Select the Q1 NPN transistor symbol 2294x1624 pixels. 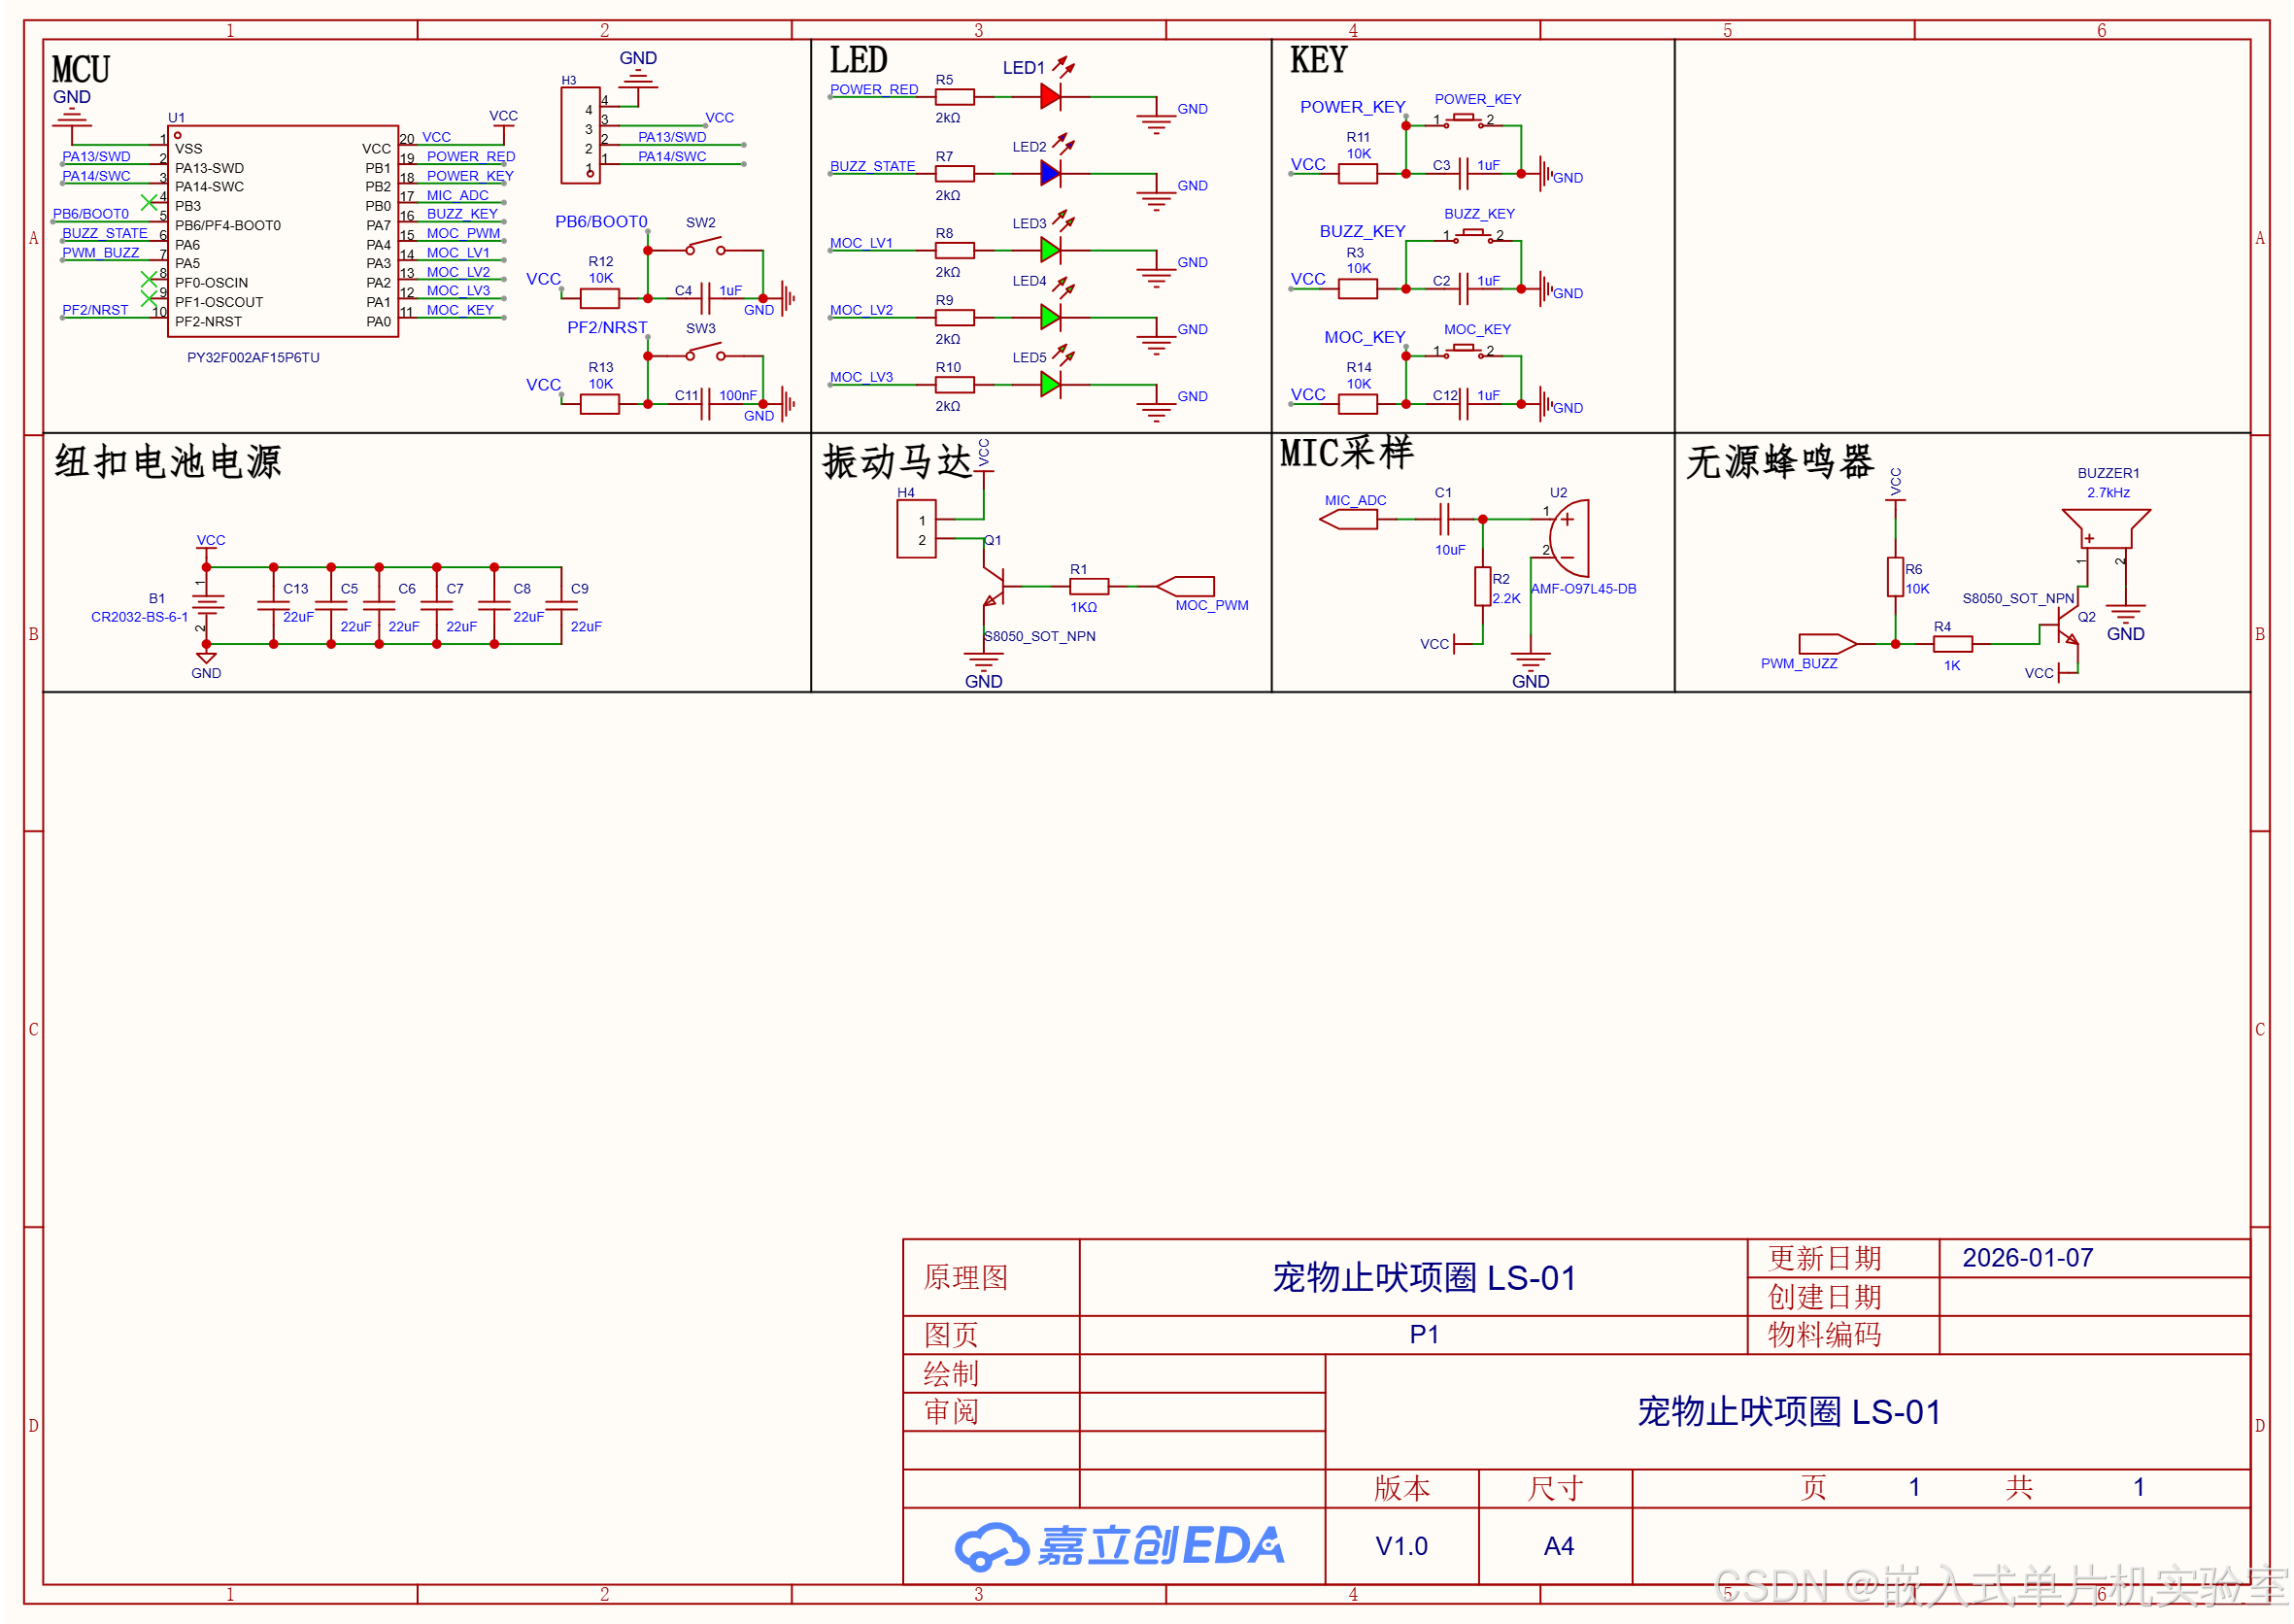click(x=995, y=587)
